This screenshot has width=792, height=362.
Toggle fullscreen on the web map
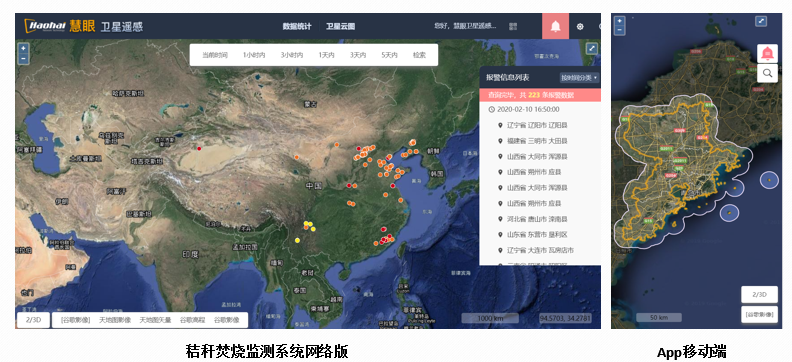coord(591,48)
